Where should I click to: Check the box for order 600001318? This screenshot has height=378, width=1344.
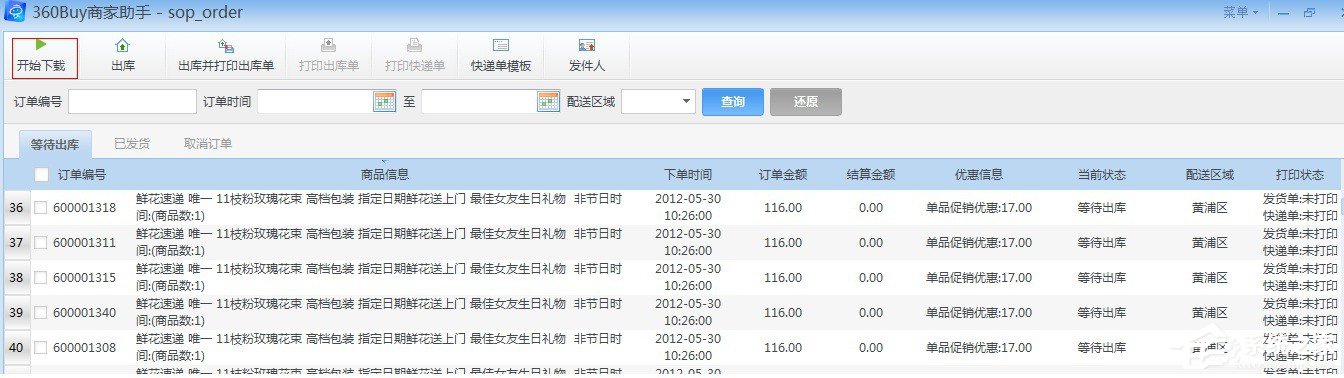point(40,208)
